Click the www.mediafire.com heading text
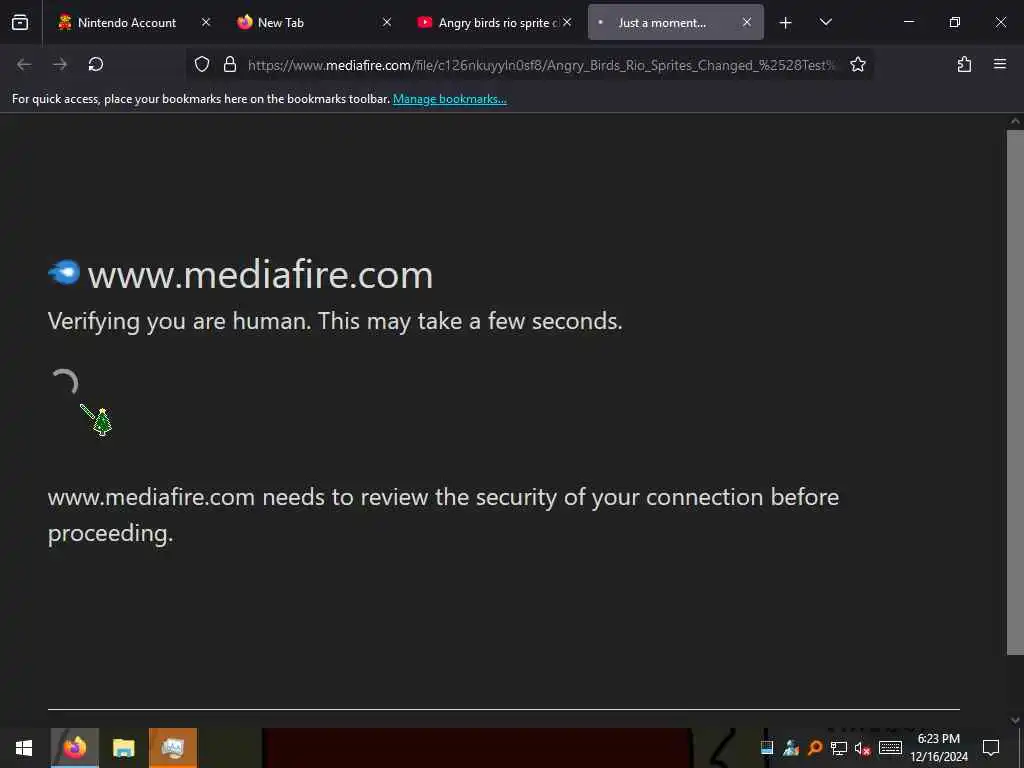 (x=261, y=275)
